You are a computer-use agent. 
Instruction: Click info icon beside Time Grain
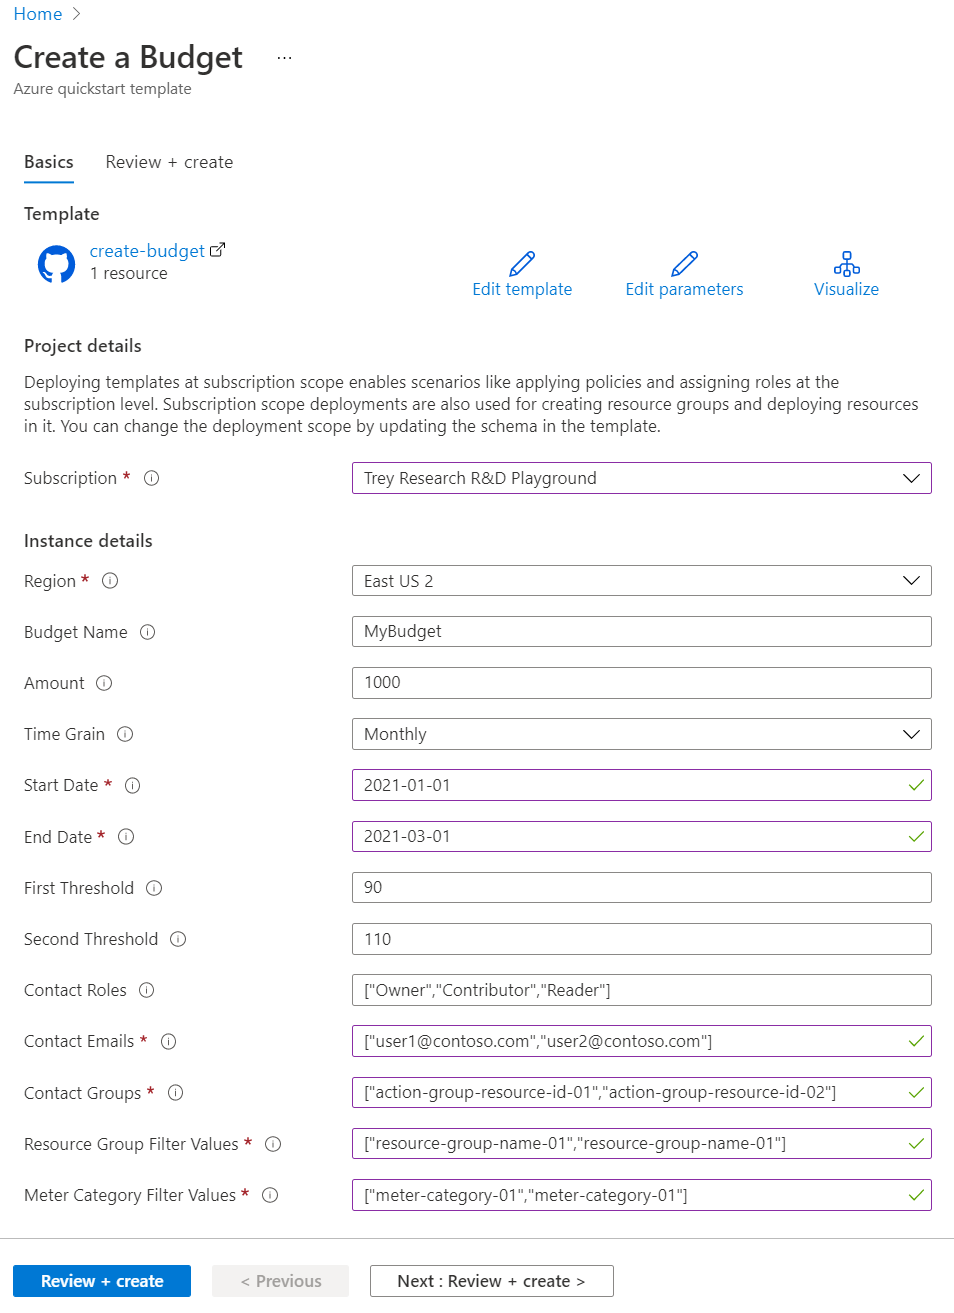[125, 734]
